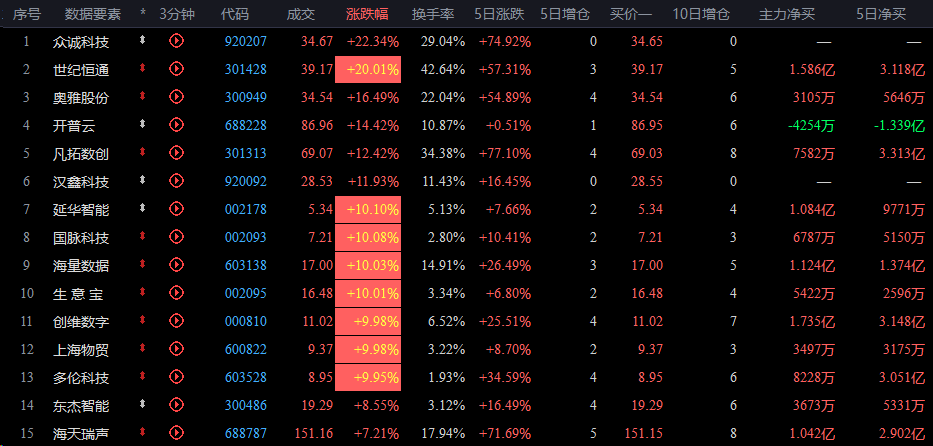Click the 5日增仓 column header
933x446 pixels.
(565, 14)
